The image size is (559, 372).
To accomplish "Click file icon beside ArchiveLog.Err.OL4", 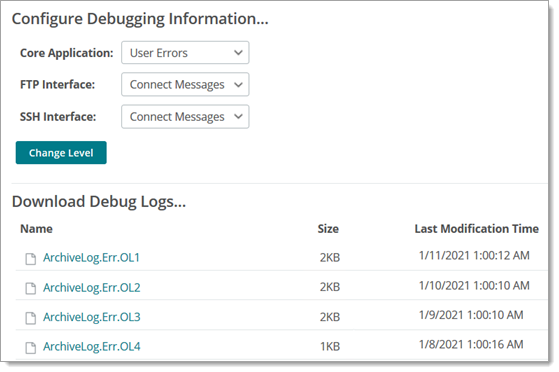I will coord(31,348).
